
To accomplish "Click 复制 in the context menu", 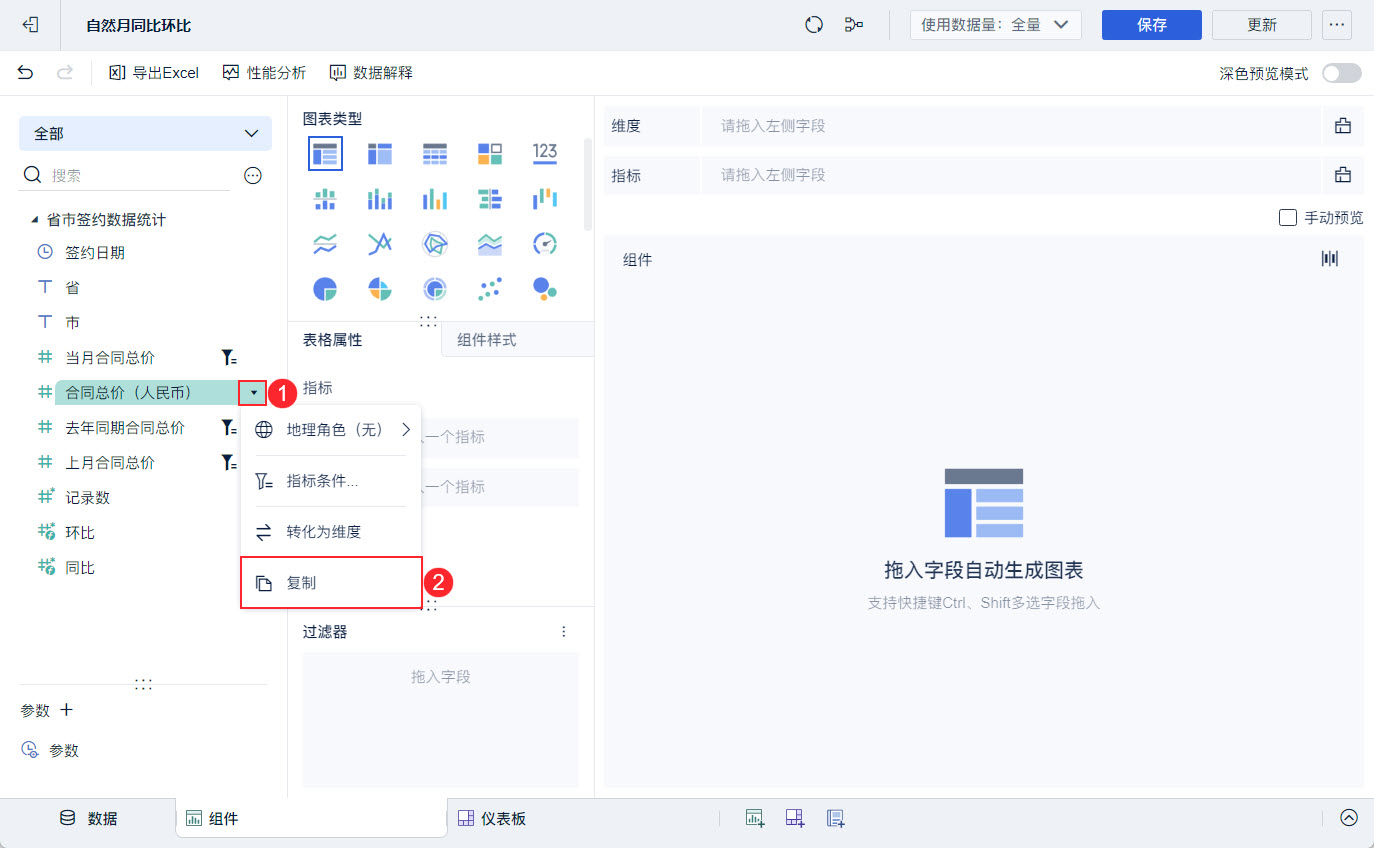I will click(331, 583).
